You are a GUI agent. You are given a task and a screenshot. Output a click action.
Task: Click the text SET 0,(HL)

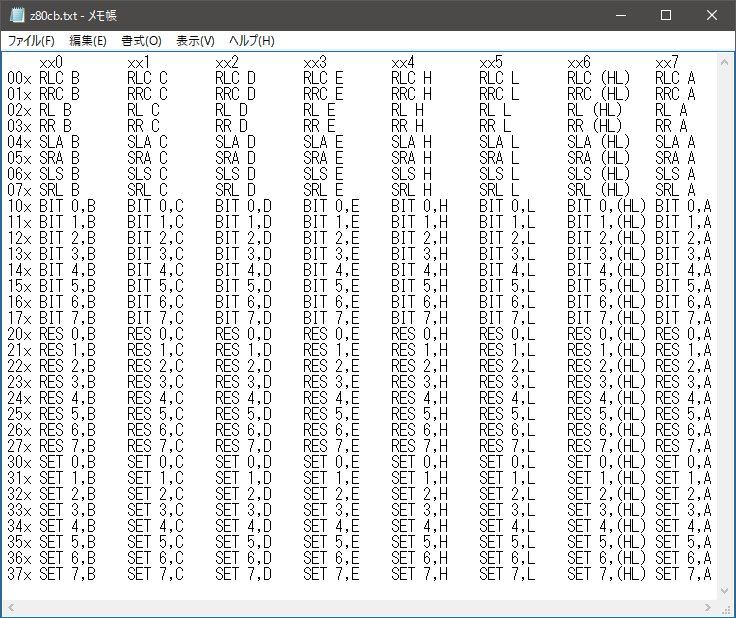click(606, 462)
